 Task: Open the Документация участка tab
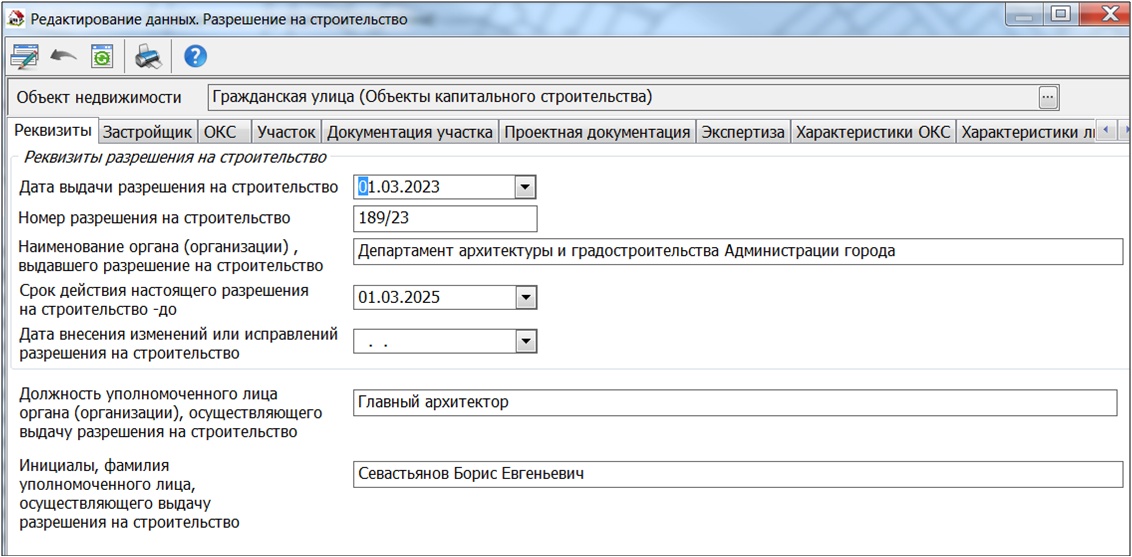410,133
